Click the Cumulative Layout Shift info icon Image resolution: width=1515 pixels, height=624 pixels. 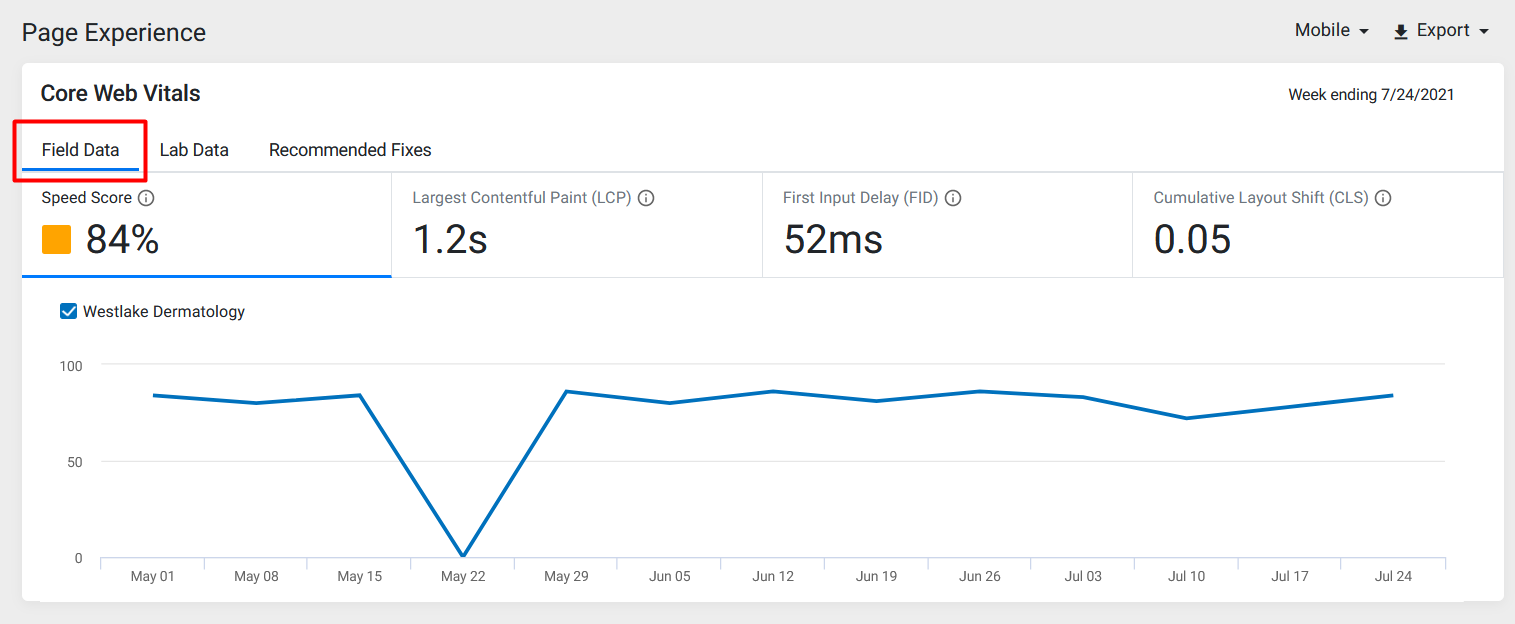pos(1383,198)
